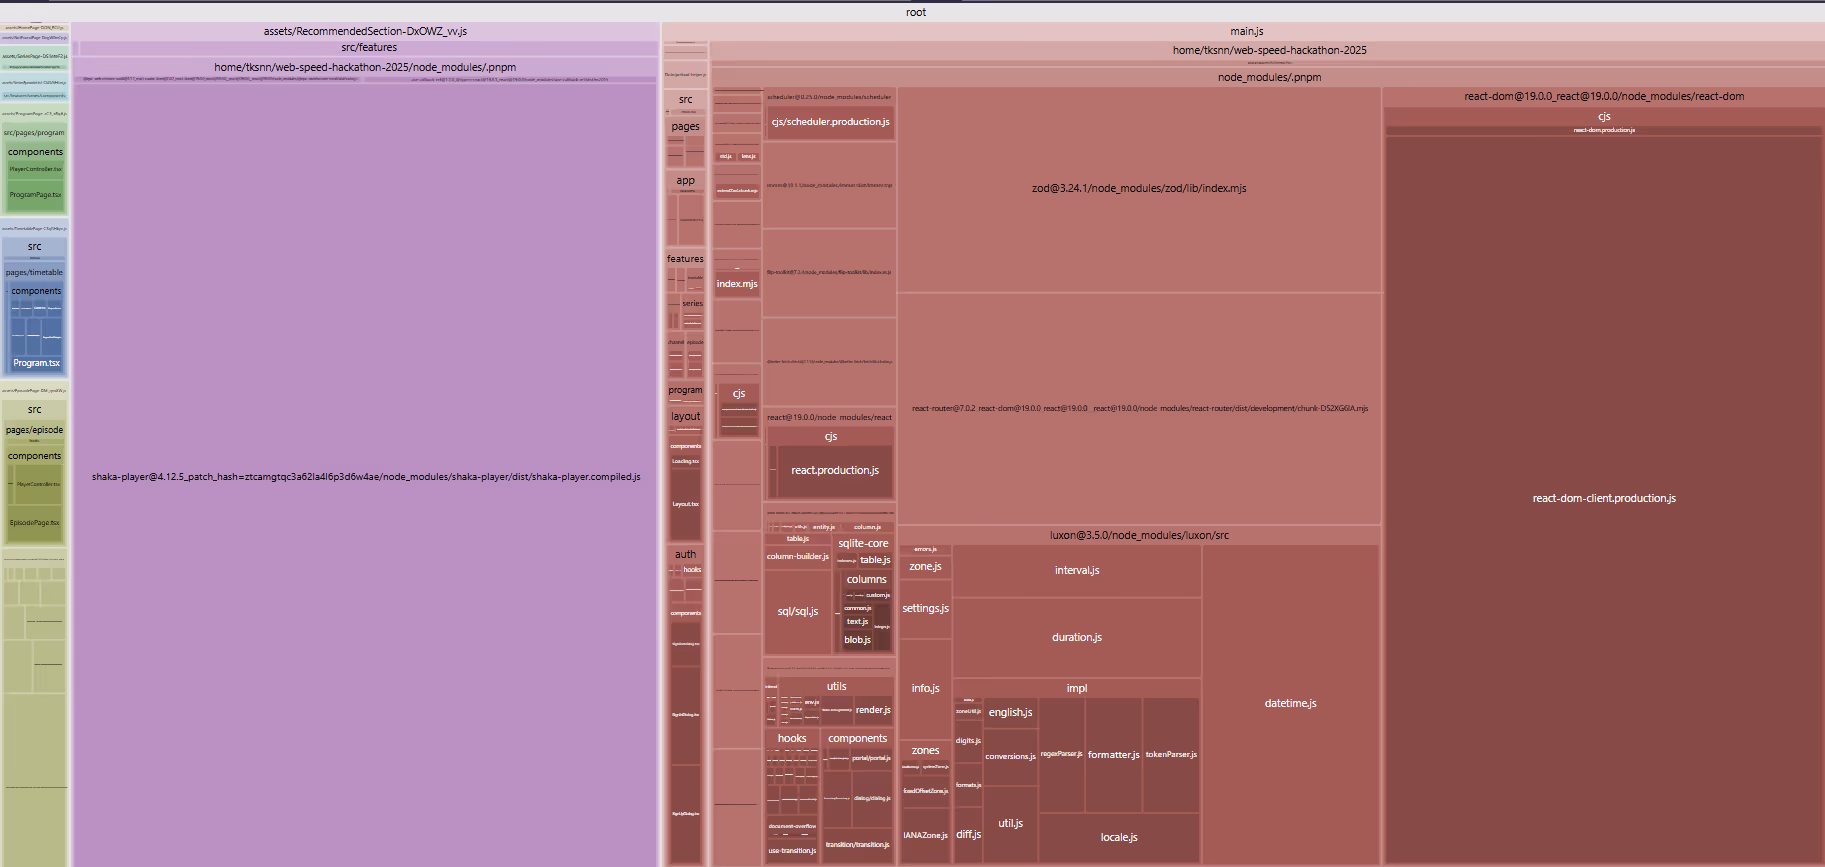
Task: Click the duration.js block
Action: pyautogui.click(x=1076, y=637)
